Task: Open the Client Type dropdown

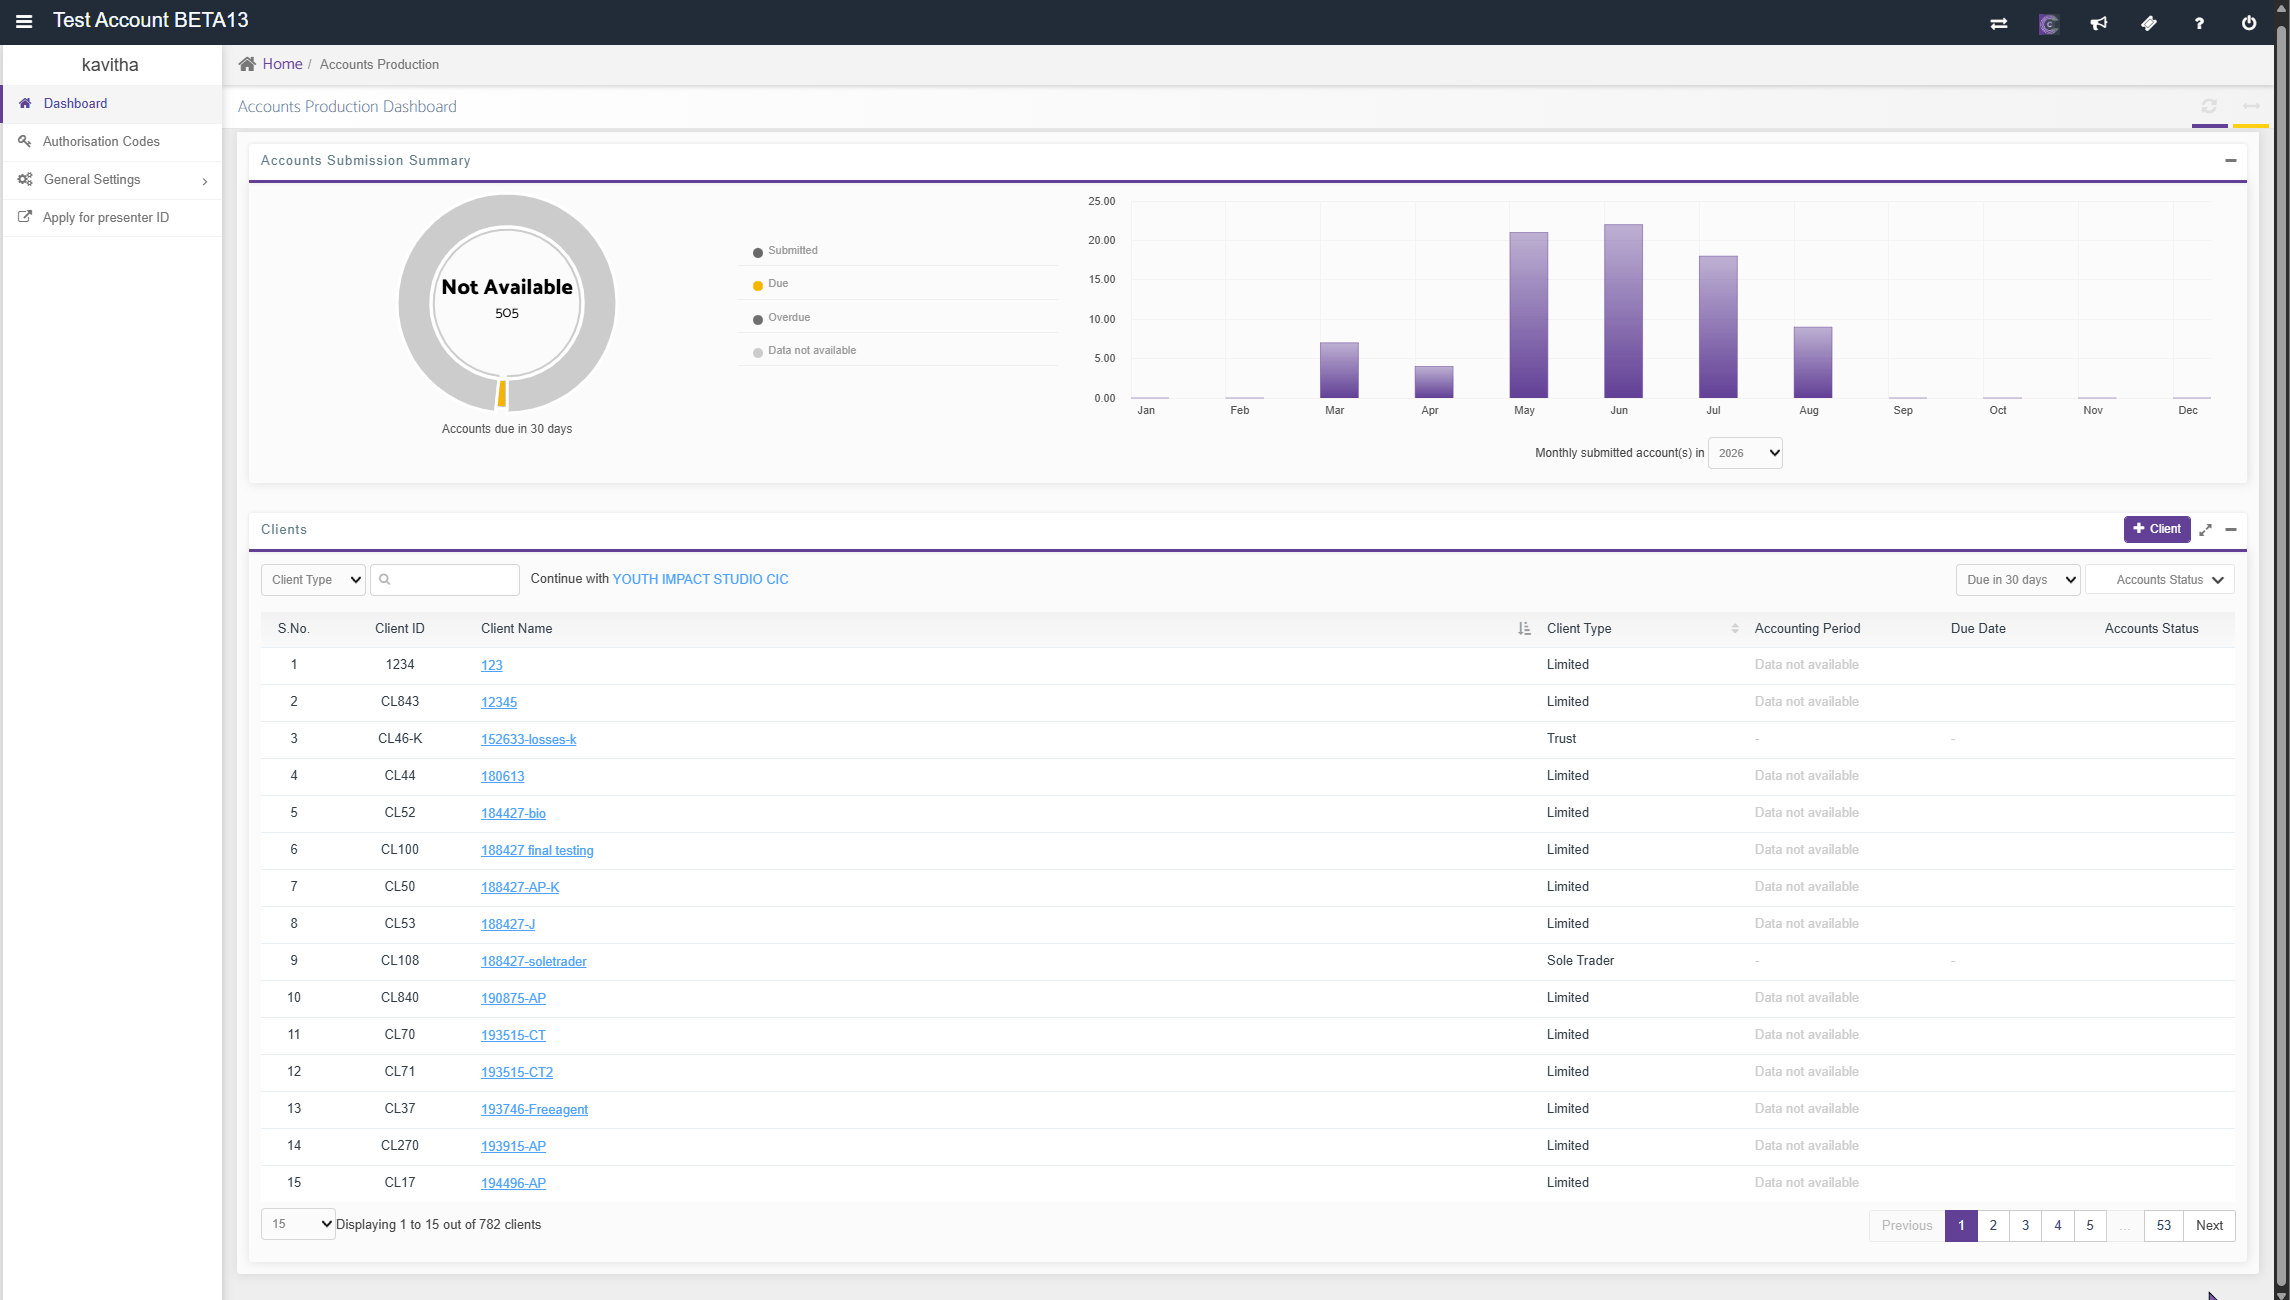Action: click(x=314, y=580)
